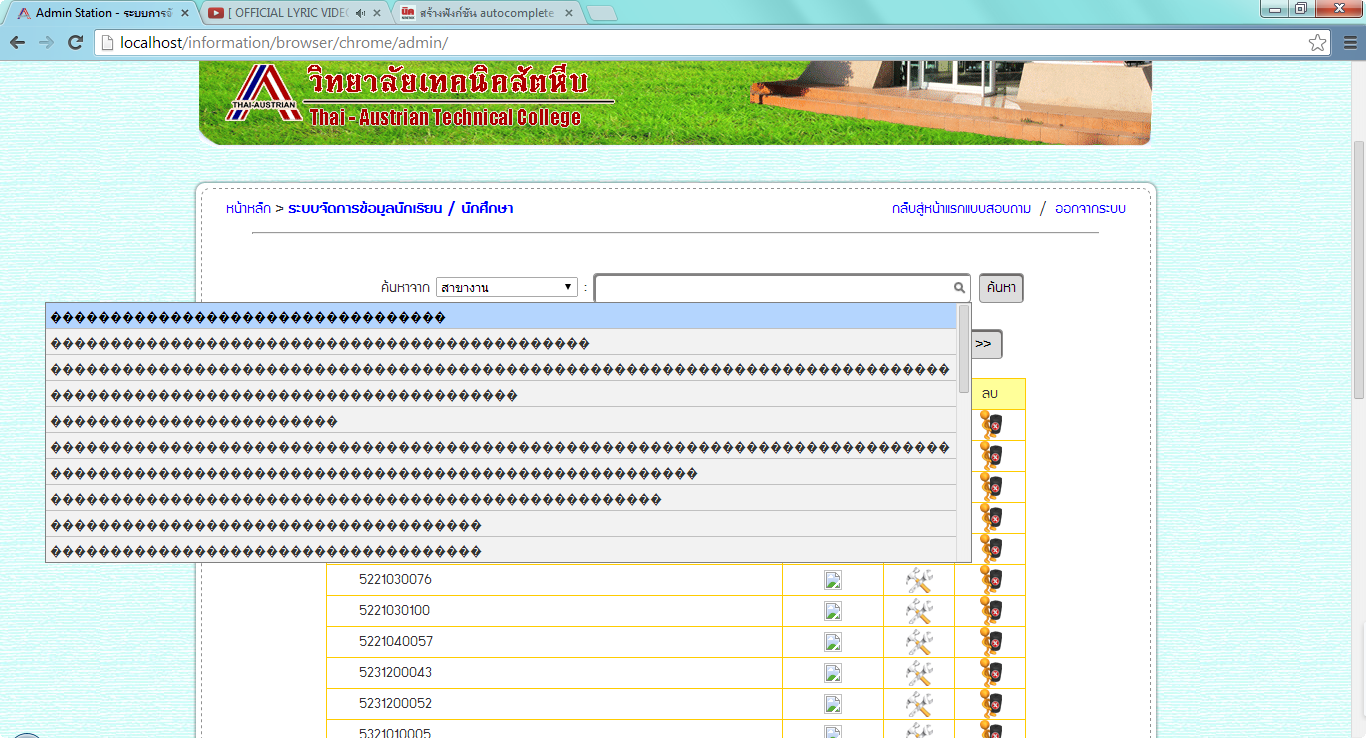Delete student record 5221030076
Screen dimensions: 1366x738
click(x=991, y=580)
